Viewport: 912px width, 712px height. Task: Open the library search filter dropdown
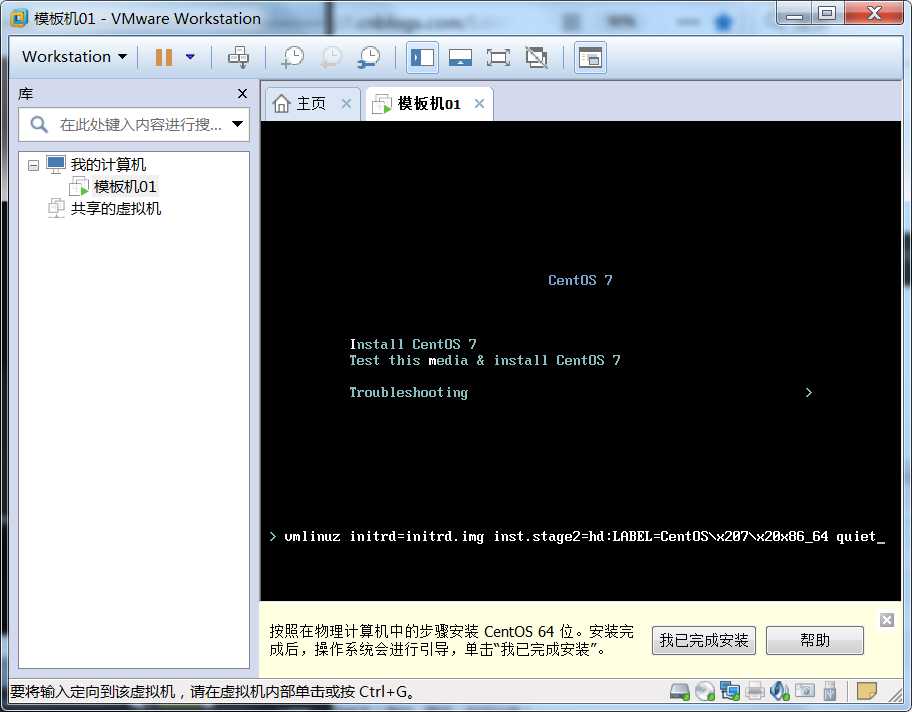pyautogui.click(x=237, y=124)
